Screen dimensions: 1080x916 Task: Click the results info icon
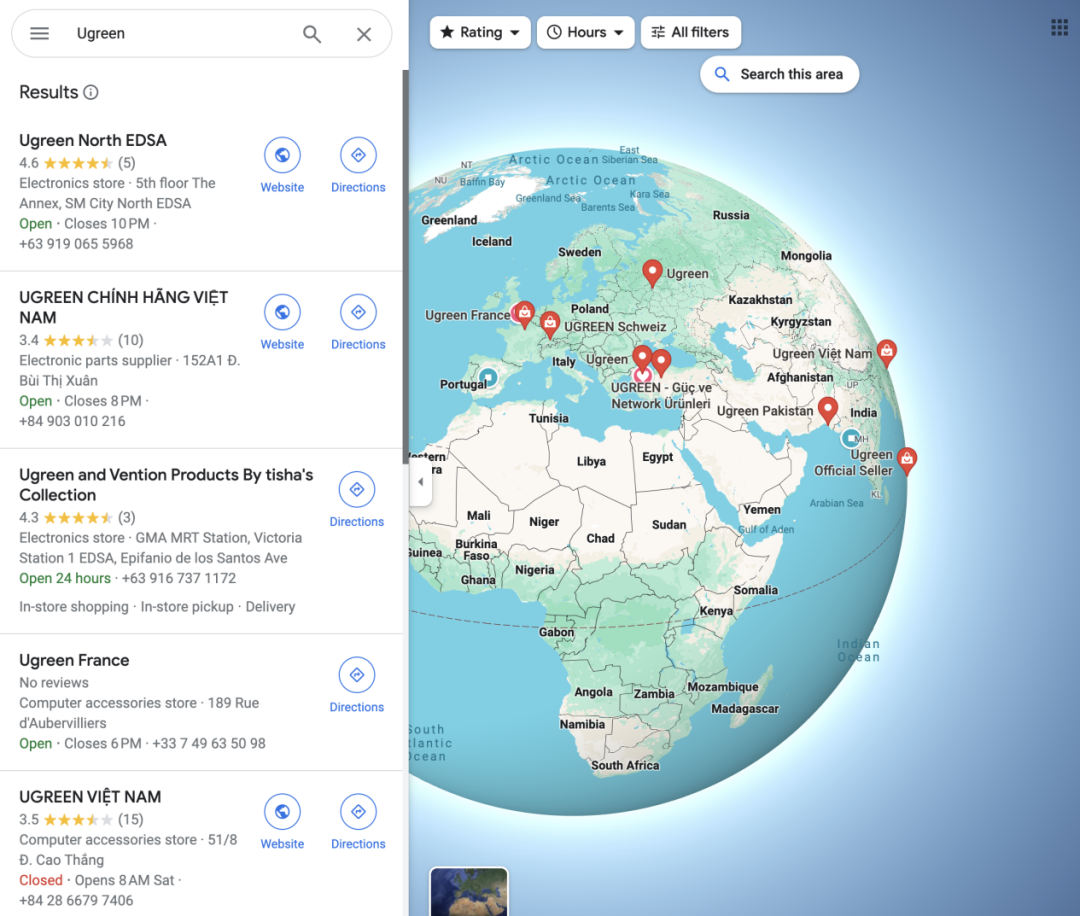pos(91,92)
